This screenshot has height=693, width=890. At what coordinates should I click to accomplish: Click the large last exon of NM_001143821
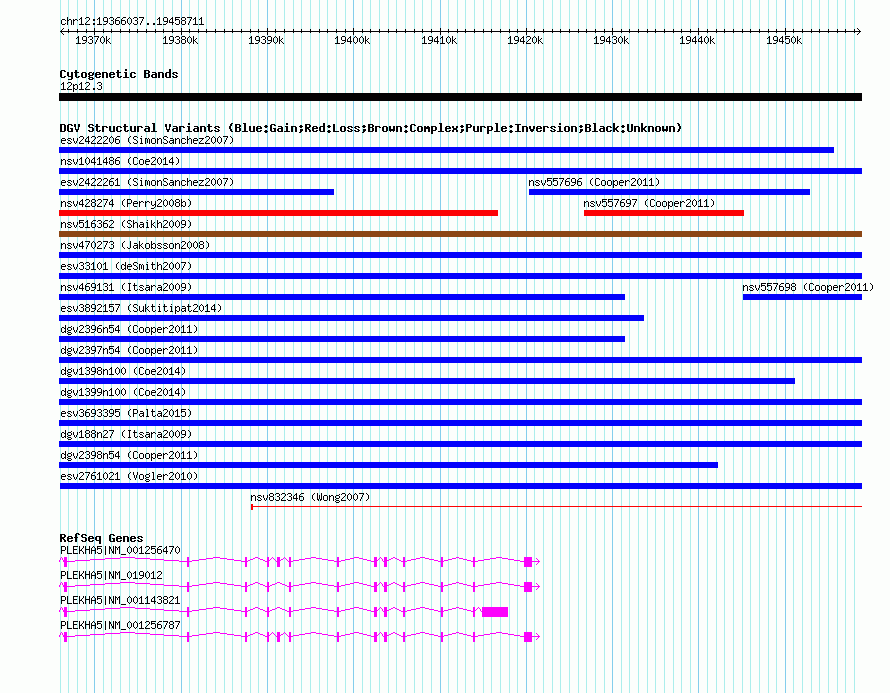tap(495, 611)
